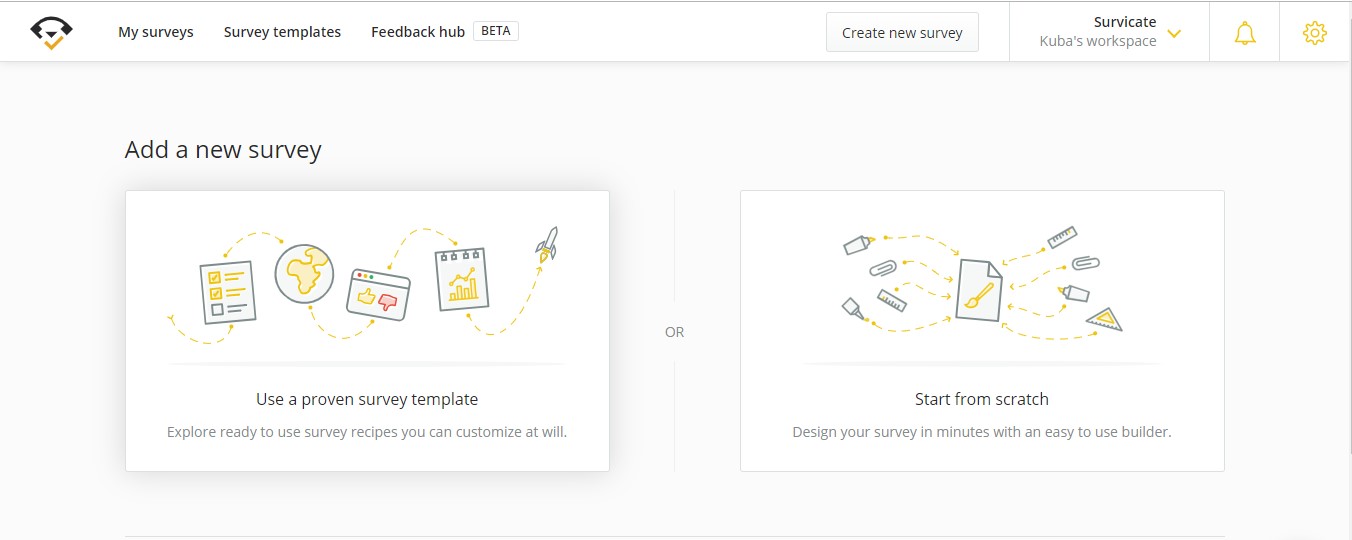Screen dimensions: 1352x540
Task: Expand the workspace chevron dropdown arrow
Action: [1174, 33]
